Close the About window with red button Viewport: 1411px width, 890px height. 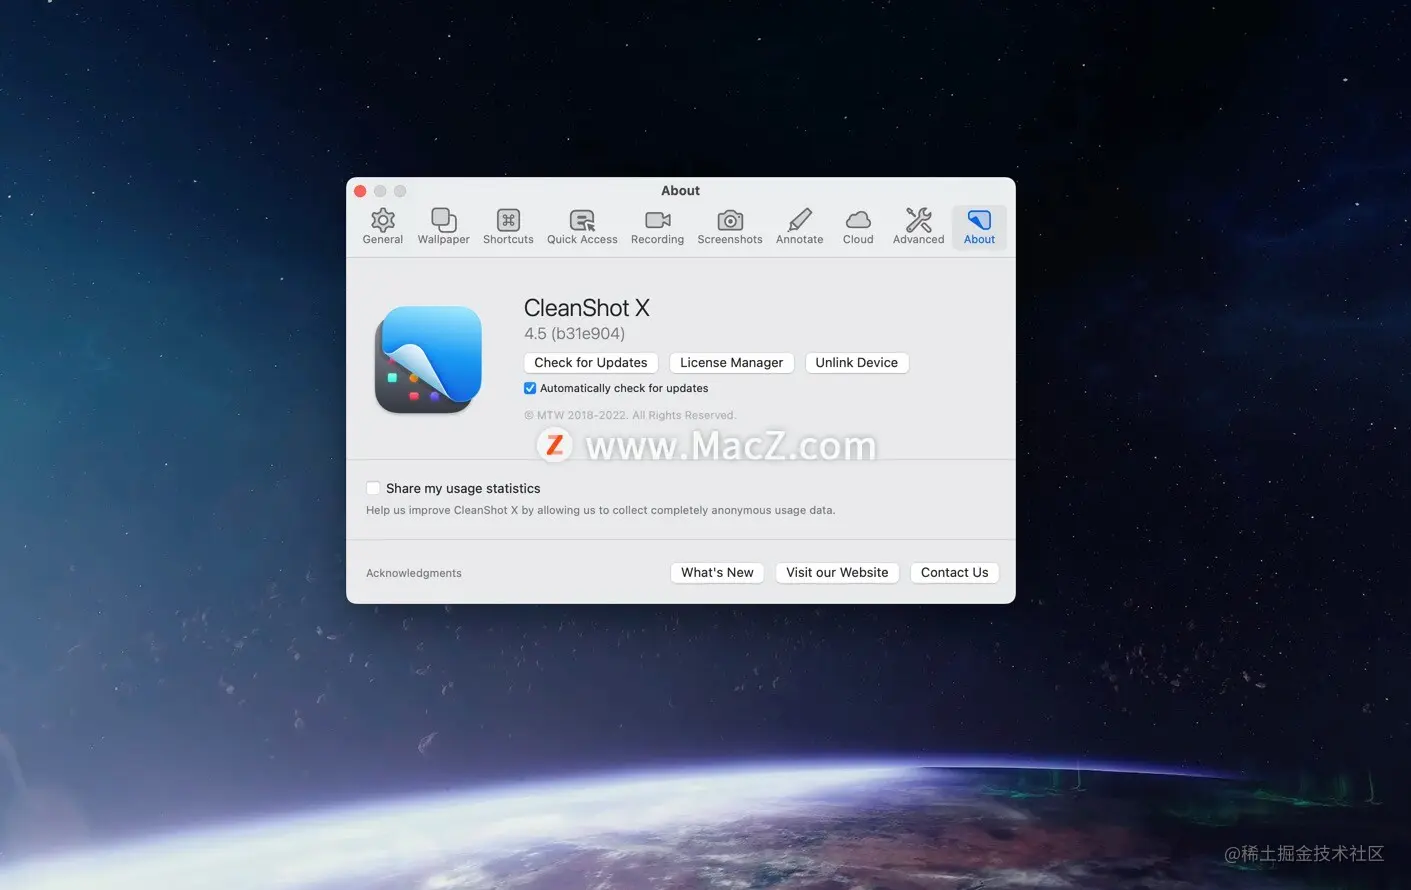360,191
